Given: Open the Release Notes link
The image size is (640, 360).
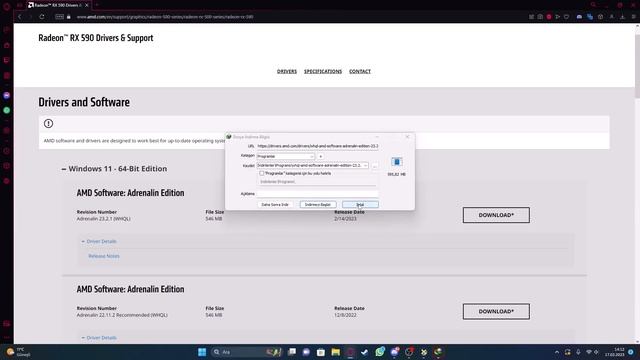Looking at the screenshot, I should [104, 256].
